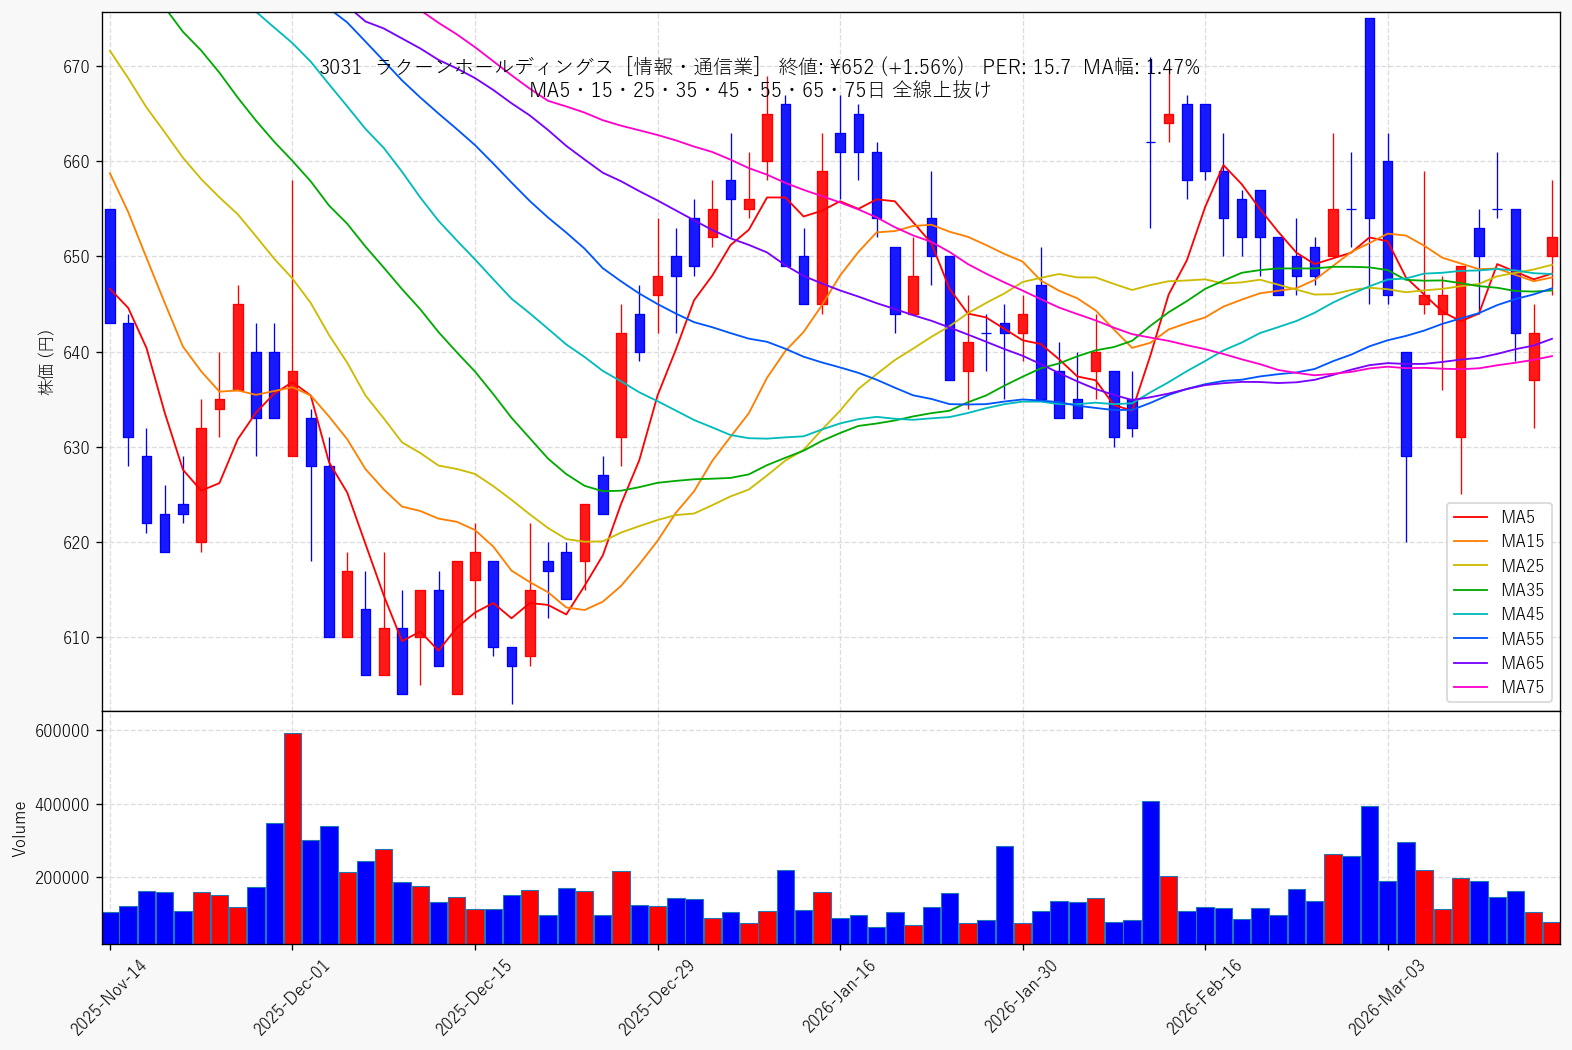
Task: Click the magenta MA75 legend line sample
Action: coord(1470,687)
